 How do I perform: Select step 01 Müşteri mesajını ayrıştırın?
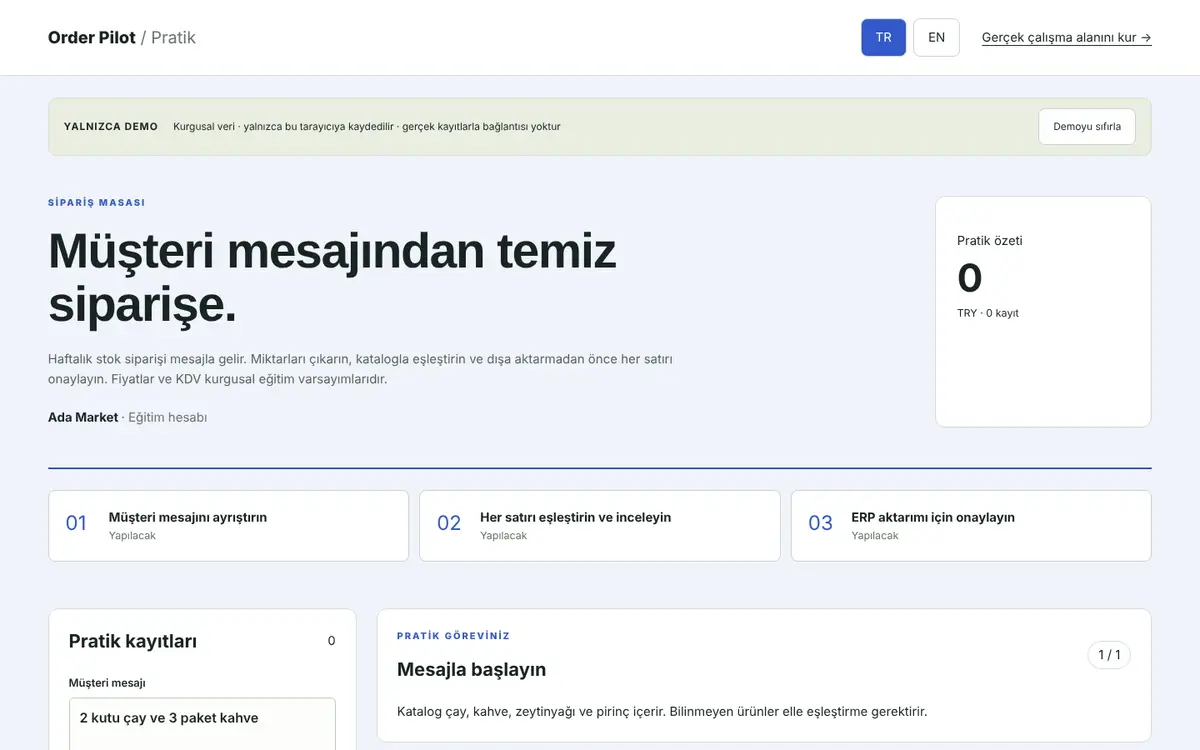tap(228, 526)
